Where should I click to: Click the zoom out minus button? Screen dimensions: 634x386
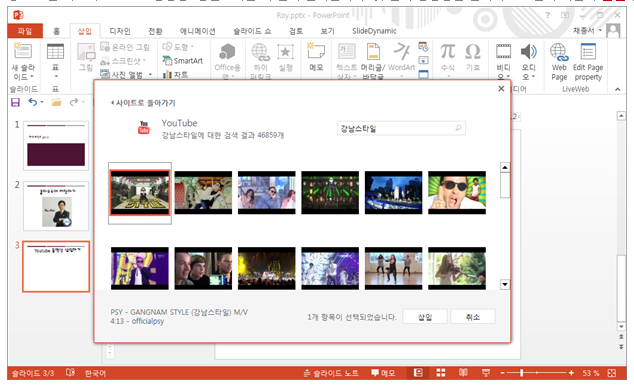(x=503, y=373)
